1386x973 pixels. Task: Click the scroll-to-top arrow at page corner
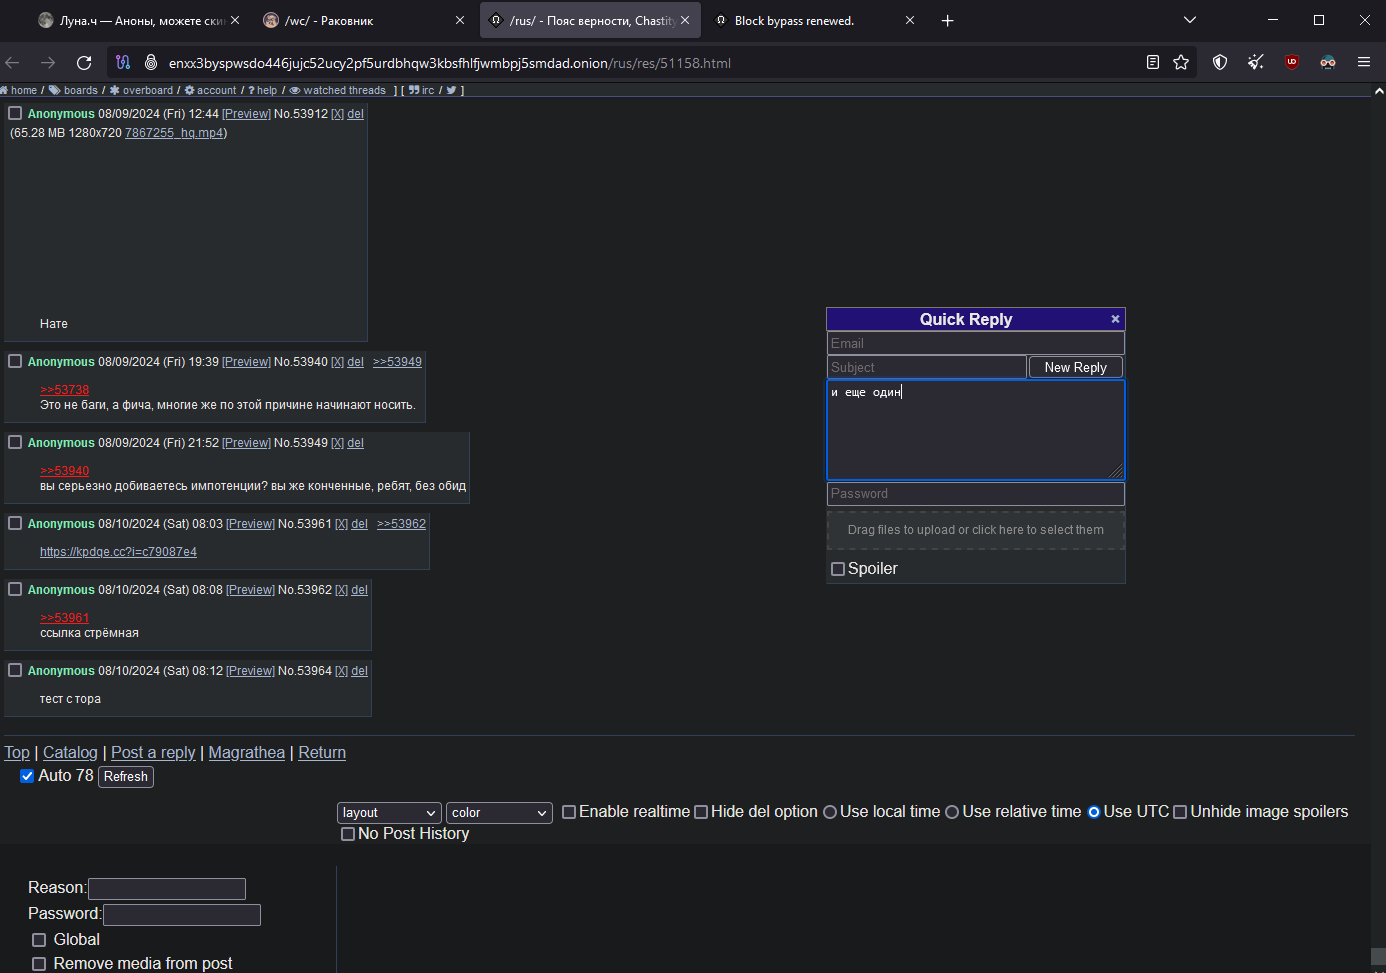click(1379, 91)
